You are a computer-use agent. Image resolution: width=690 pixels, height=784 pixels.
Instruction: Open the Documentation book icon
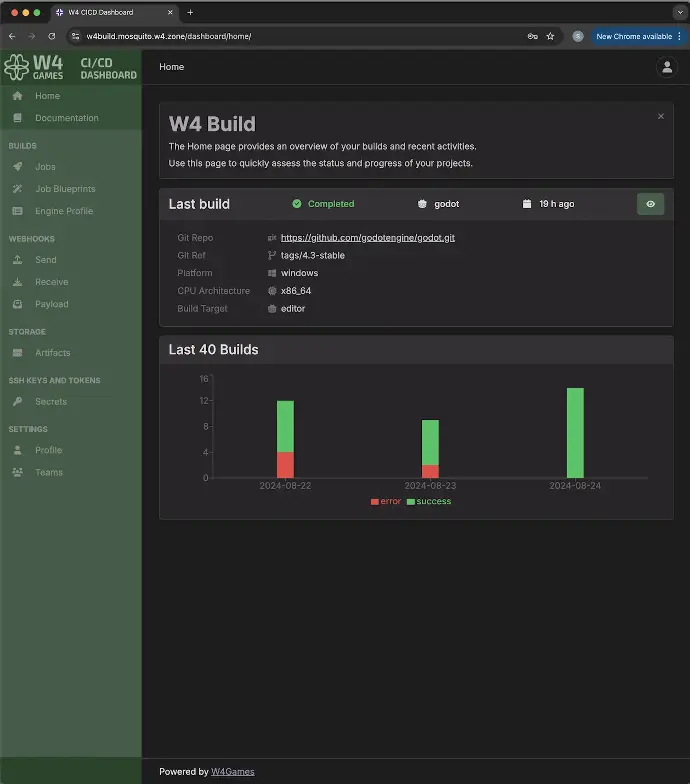point(18,118)
